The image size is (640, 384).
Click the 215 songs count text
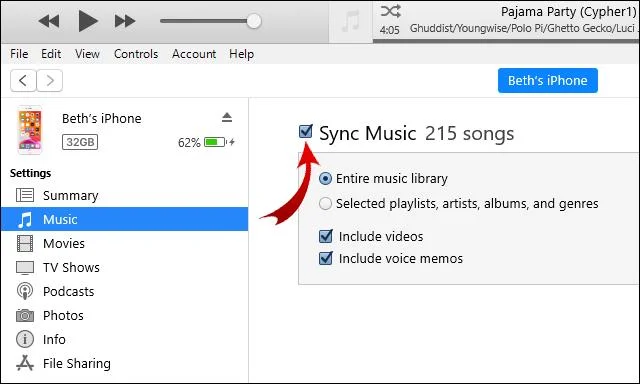(x=469, y=133)
